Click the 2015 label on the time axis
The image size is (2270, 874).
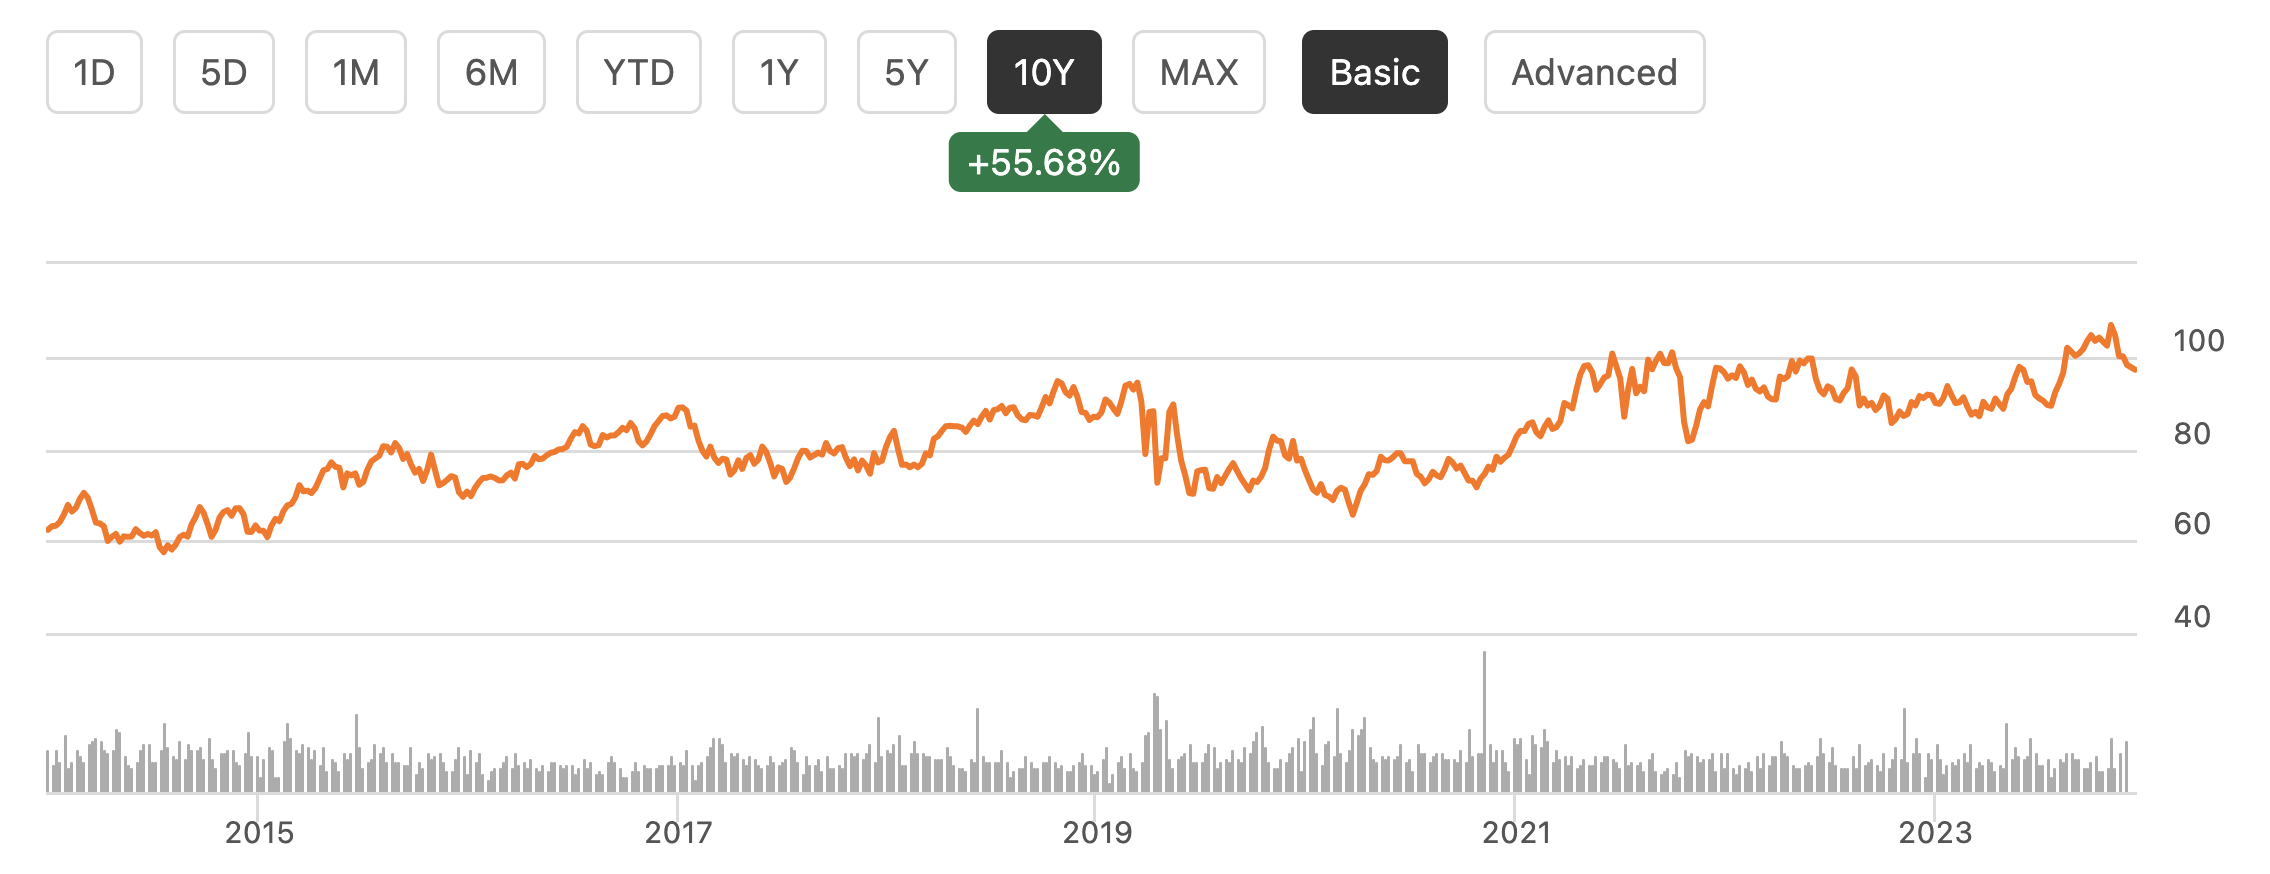[x=260, y=829]
